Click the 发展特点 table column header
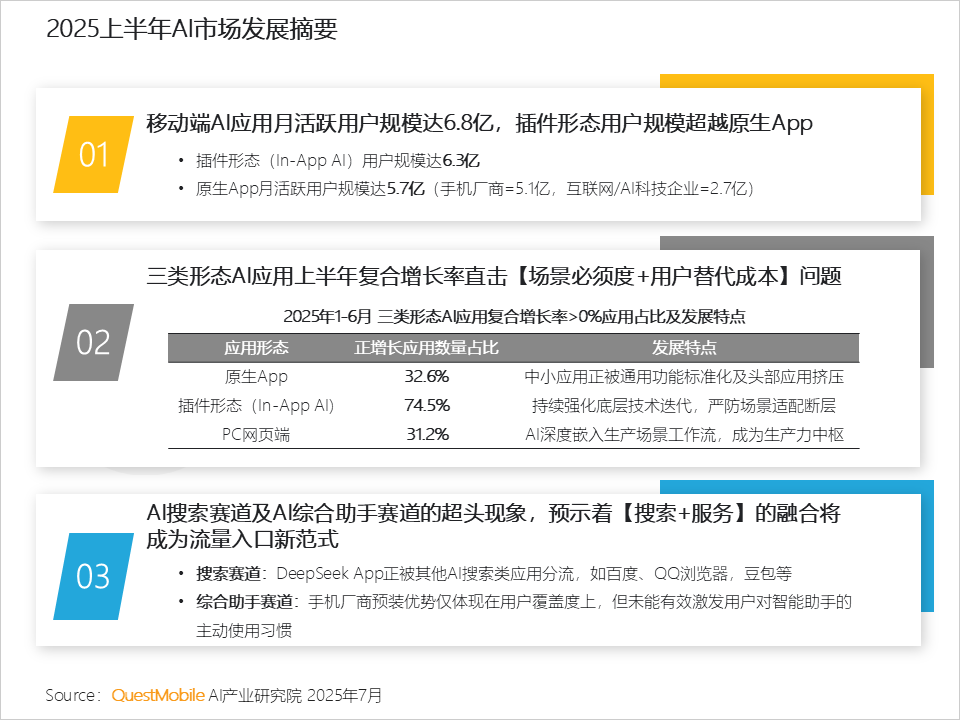 pyautogui.click(x=684, y=348)
